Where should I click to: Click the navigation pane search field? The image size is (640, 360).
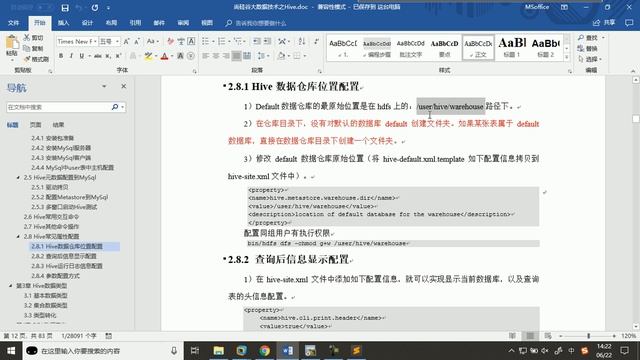tap(58, 107)
